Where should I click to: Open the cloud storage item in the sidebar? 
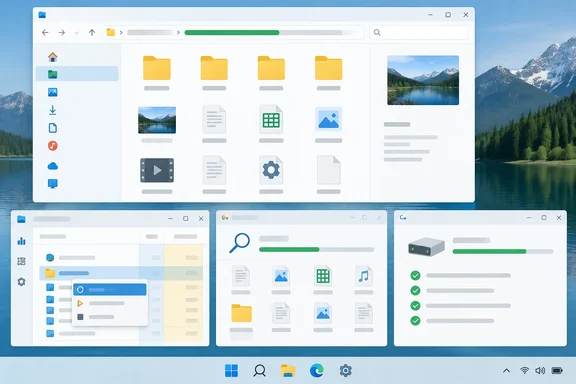tap(53, 166)
